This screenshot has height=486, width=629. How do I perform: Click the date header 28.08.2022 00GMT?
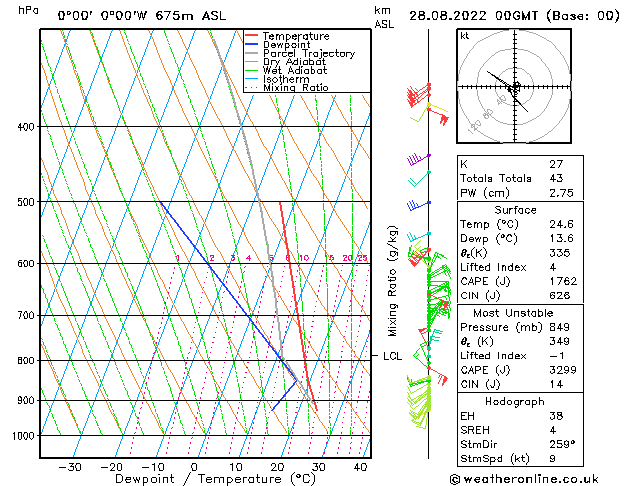click(474, 16)
